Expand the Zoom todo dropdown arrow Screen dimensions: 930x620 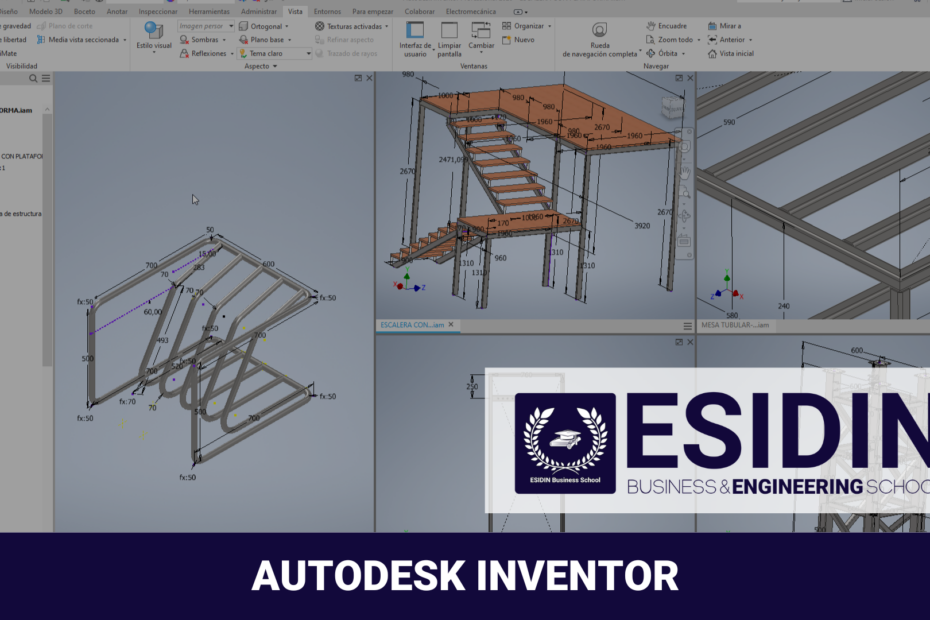697,40
